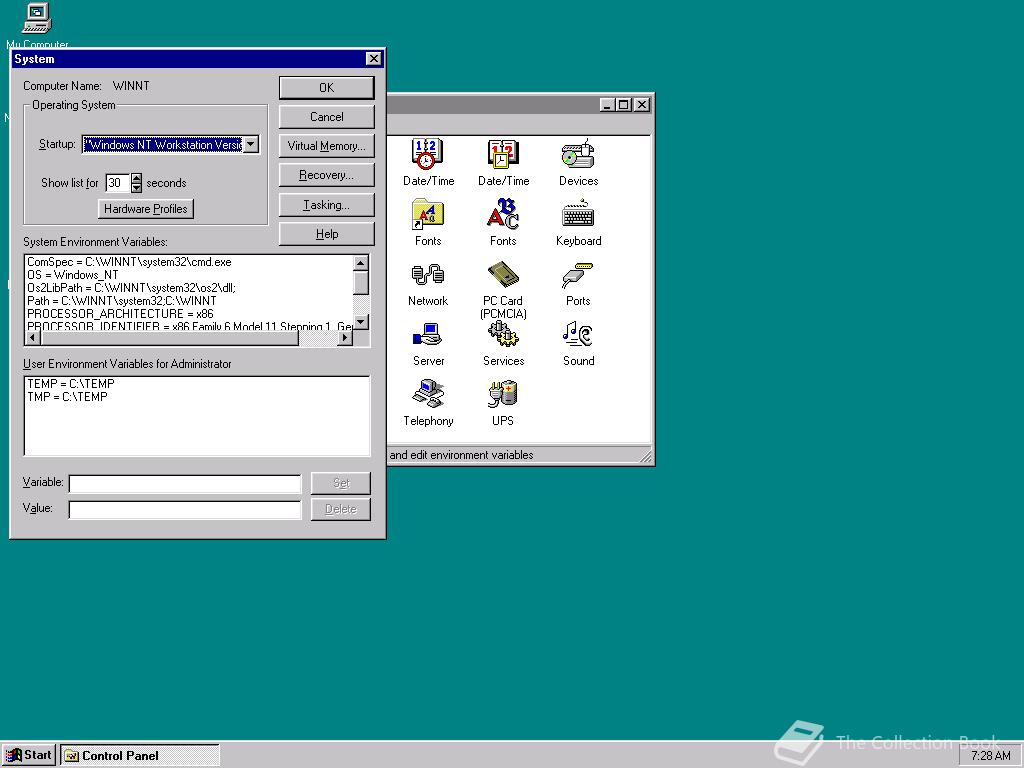Expand the Startup operating system dropdown
Image resolution: width=1024 pixels, height=768 pixels.
[251, 144]
